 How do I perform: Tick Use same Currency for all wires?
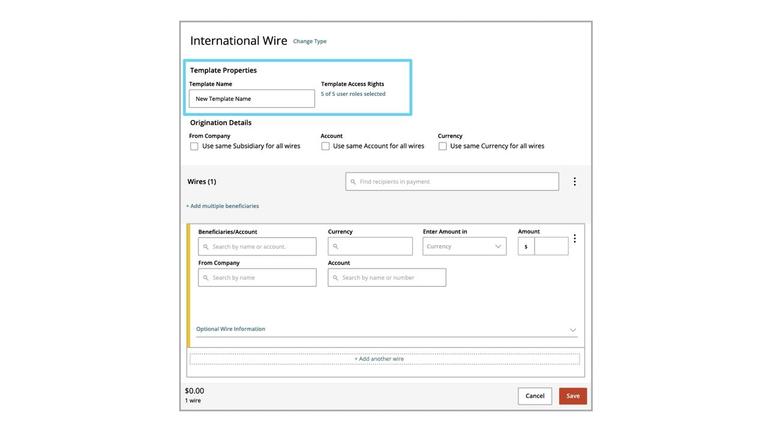443,146
